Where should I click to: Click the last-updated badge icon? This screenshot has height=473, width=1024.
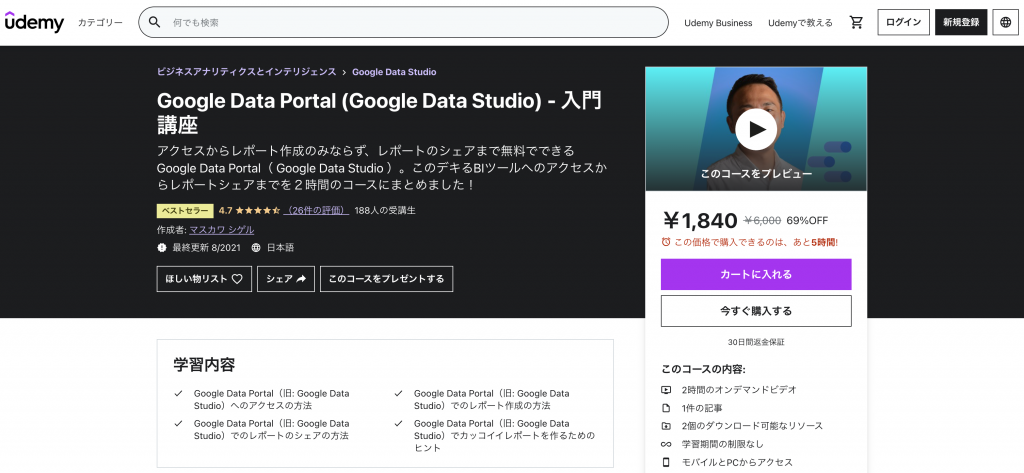[x=162, y=248]
